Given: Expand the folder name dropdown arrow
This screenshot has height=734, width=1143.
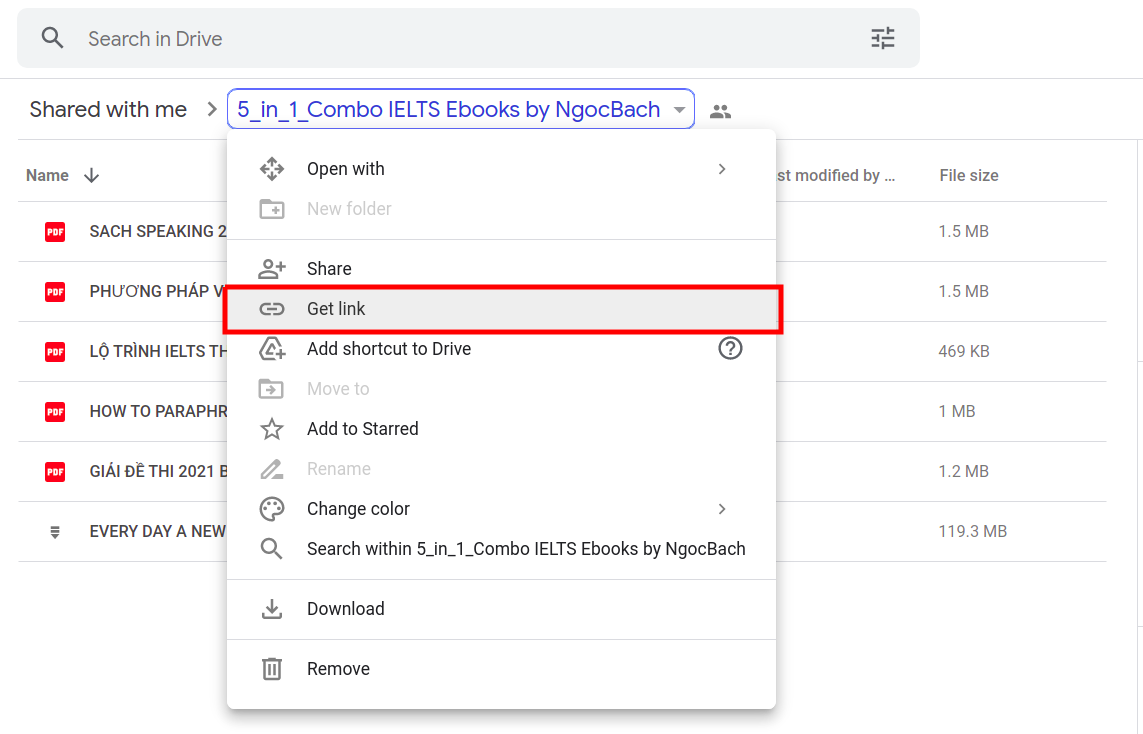Looking at the screenshot, I should pos(679,110).
